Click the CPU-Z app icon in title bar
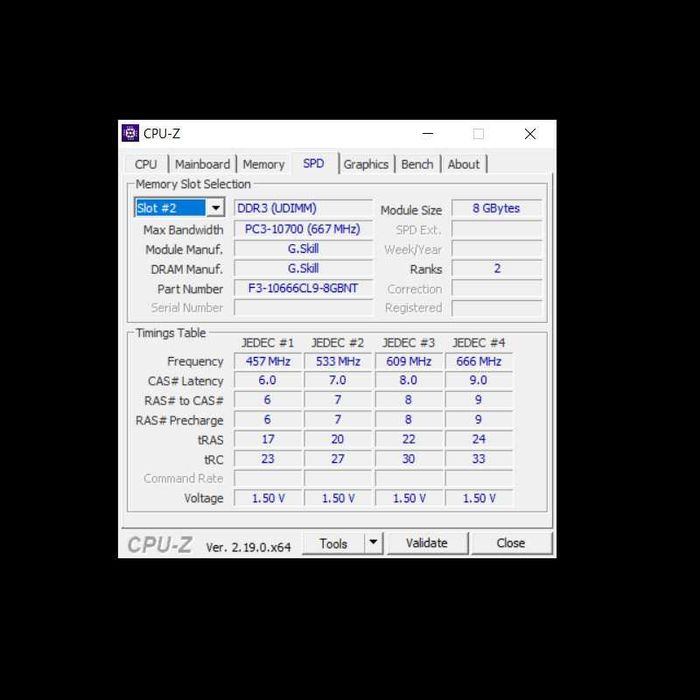The image size is (700, 700). pyautogui.click(x=130, y=133)
